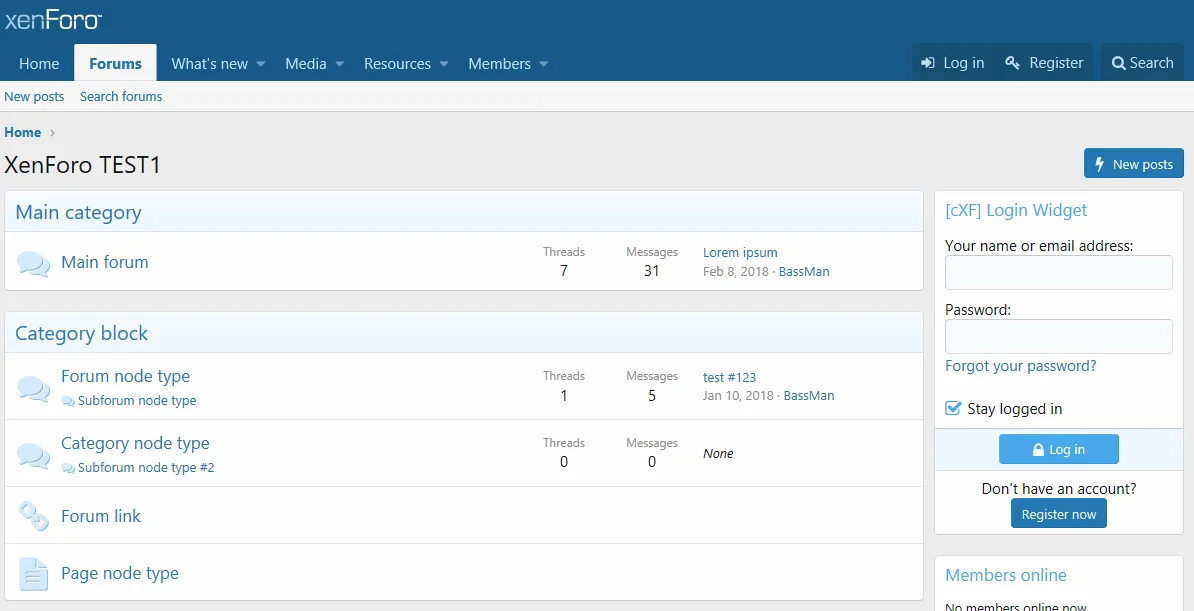Select the Forums tab
Viewport: 1194px width, 611px height.
[x=115, y=63]
